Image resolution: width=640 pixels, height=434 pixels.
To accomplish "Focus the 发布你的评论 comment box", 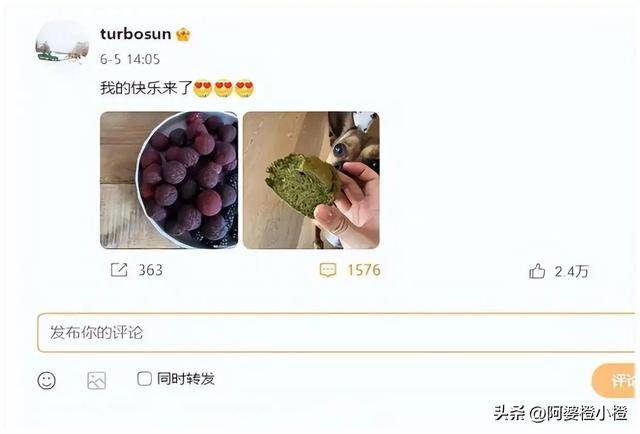I will (338, 333).
